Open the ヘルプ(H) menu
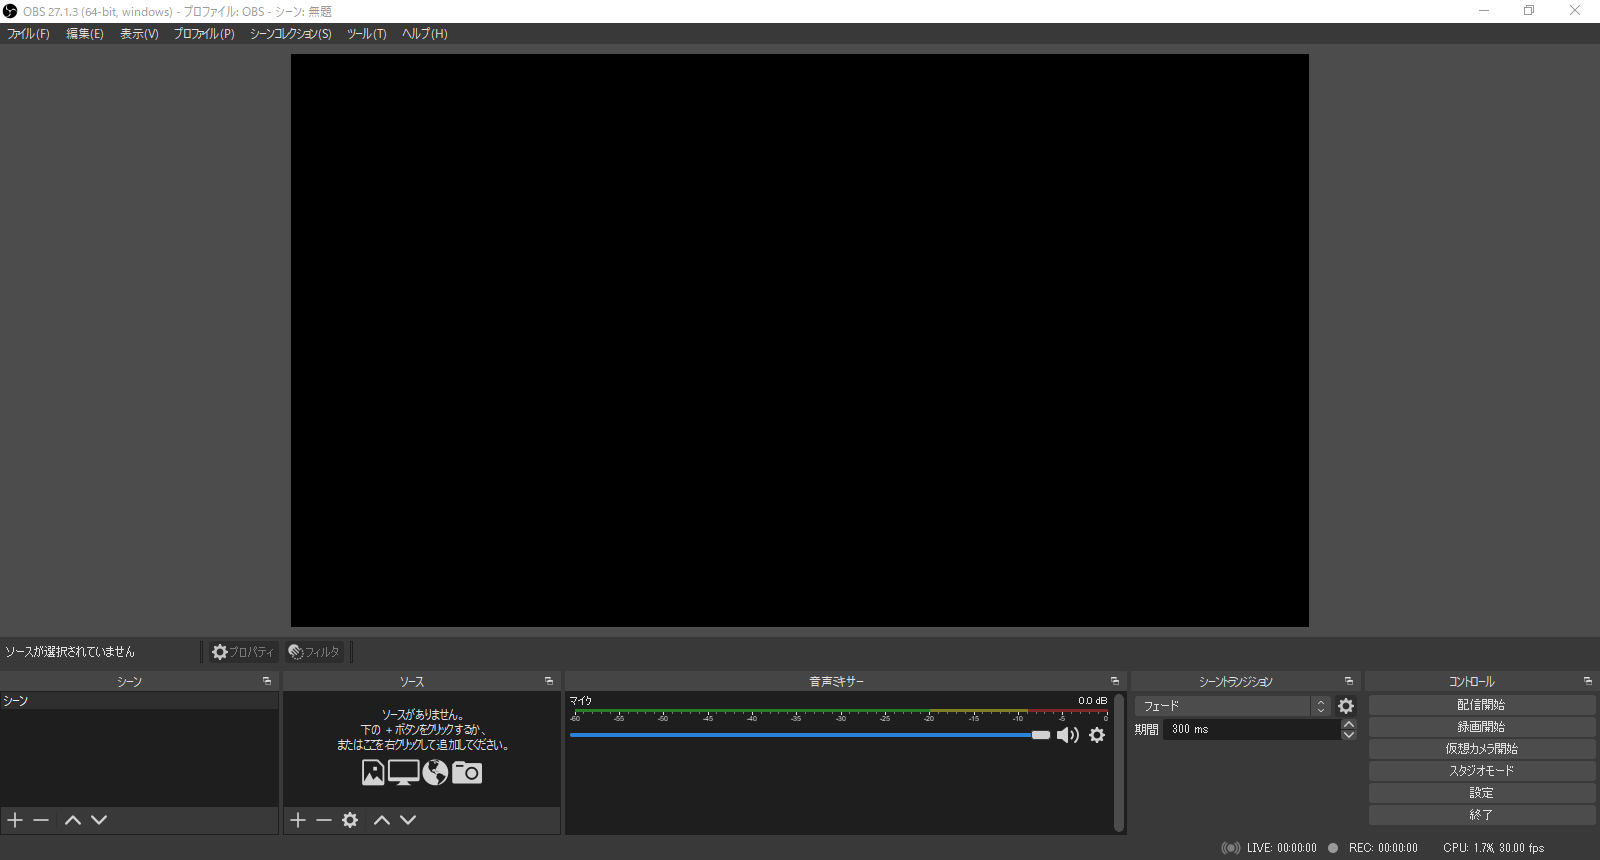Viewport: 1600px width, 860px height. 425,34
